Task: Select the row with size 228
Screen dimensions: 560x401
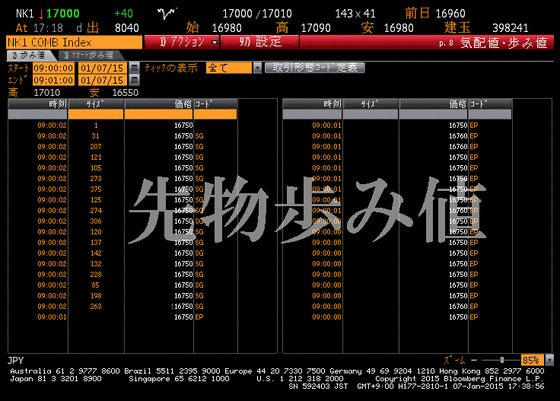Action: 122,275
